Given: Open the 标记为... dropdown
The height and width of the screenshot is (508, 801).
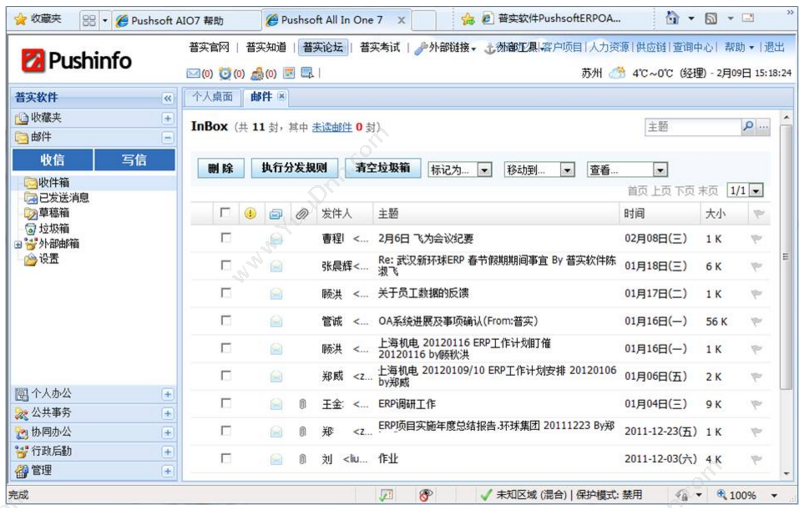Looking at the screenshot, I should pos(460,170).
